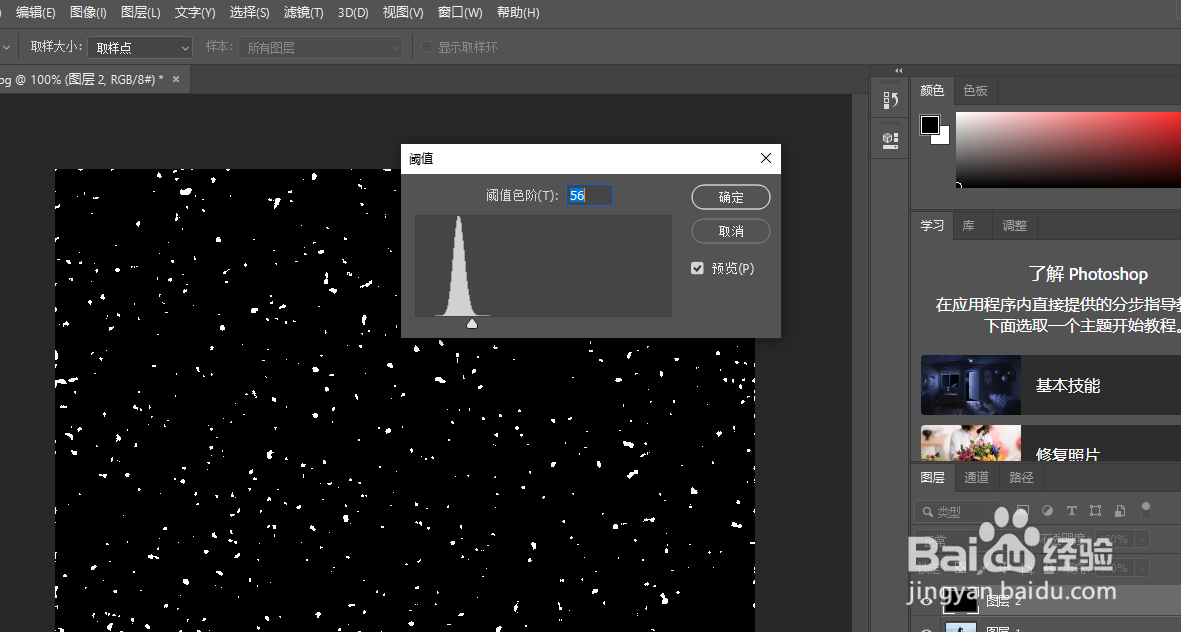
Task: Click the 取消 button in the Threshold dialog
Action: pyautogui.click(x=730, y=231)
